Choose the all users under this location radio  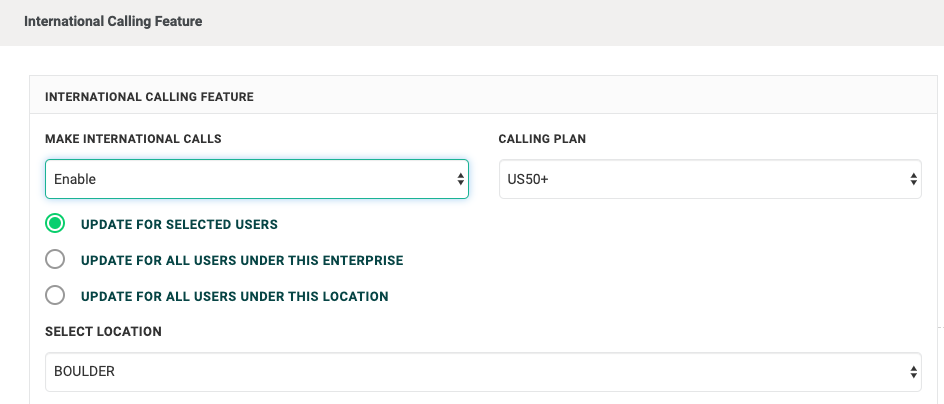[55, 296]
